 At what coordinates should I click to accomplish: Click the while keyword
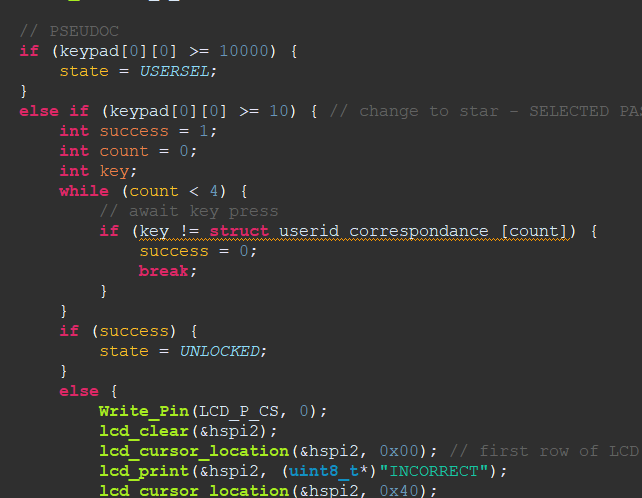pyautogui.click(x=83, y=191)
